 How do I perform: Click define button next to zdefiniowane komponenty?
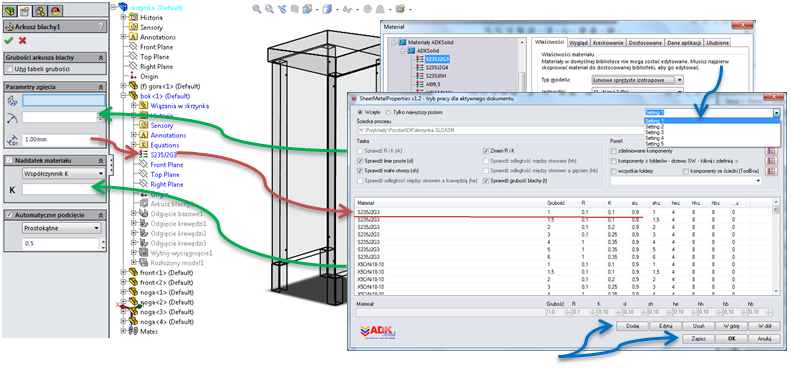coord(770,150)
